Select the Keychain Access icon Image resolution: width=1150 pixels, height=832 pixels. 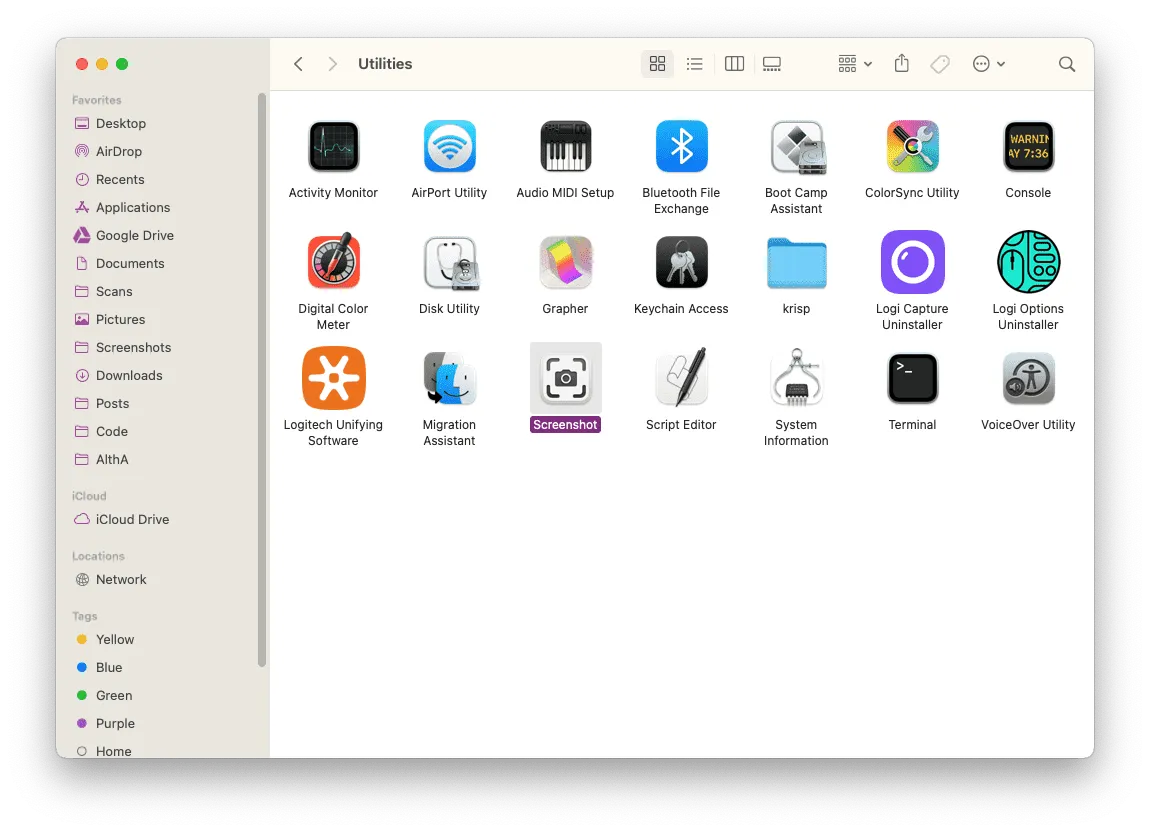681,262
